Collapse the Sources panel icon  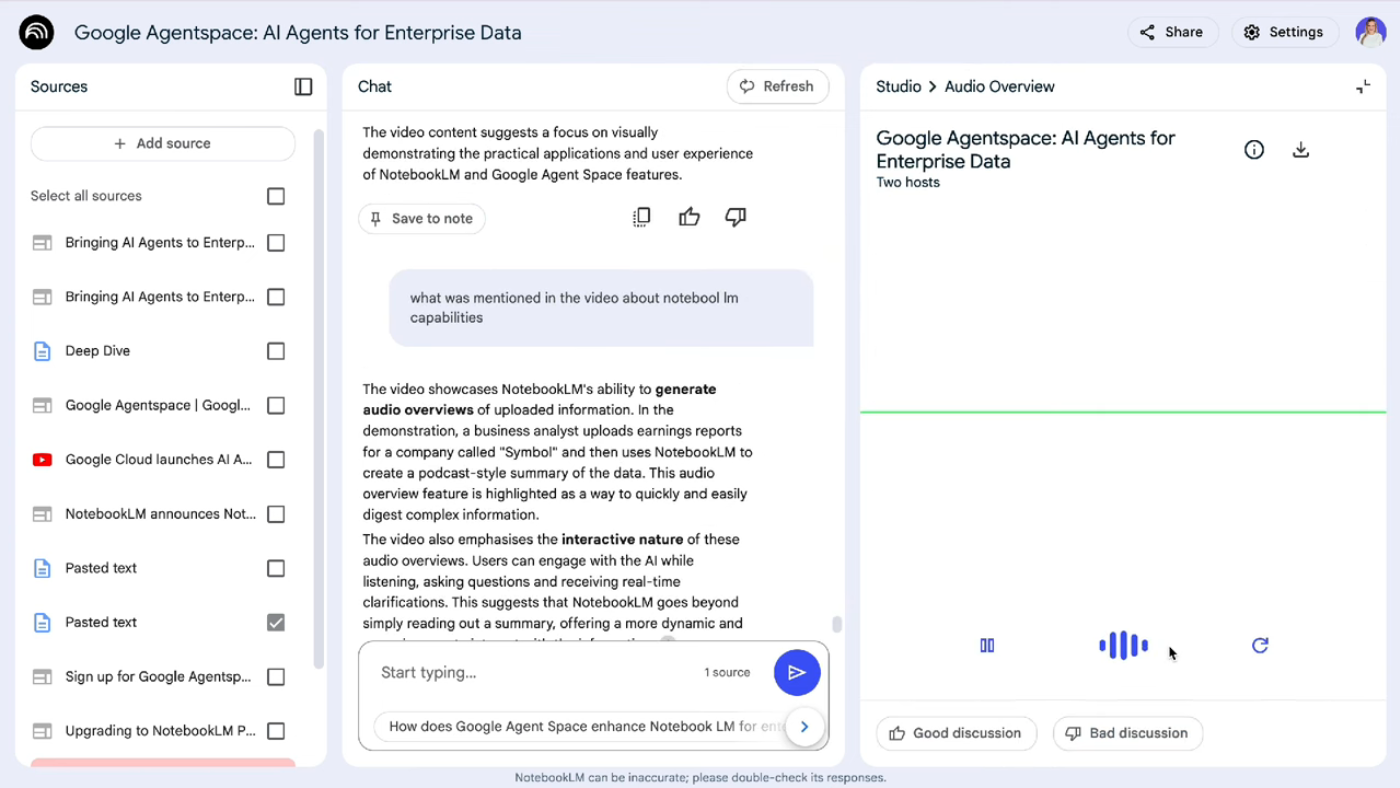[x=303, y=87]
